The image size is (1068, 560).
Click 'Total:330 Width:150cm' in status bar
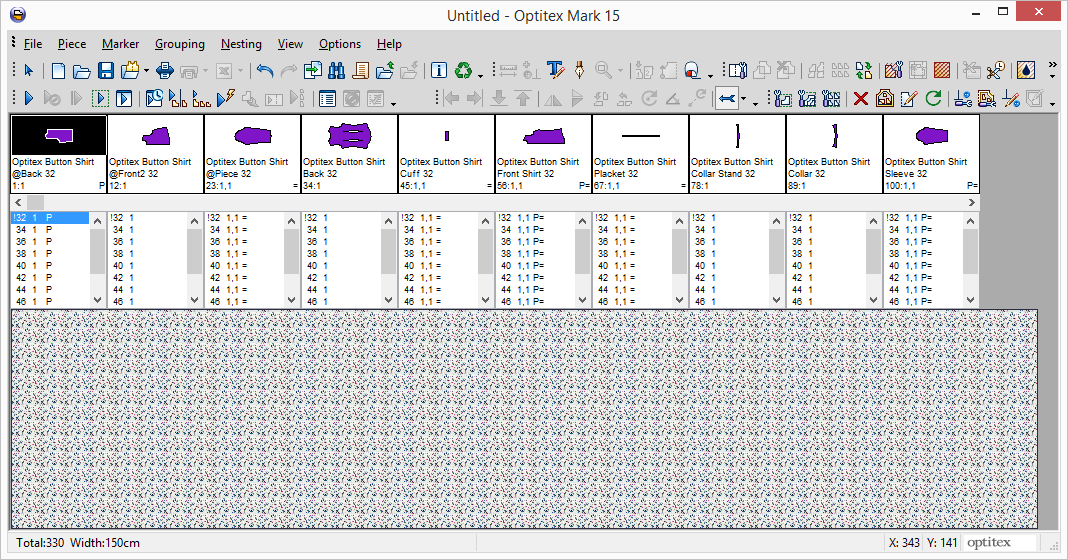point(78,543)
